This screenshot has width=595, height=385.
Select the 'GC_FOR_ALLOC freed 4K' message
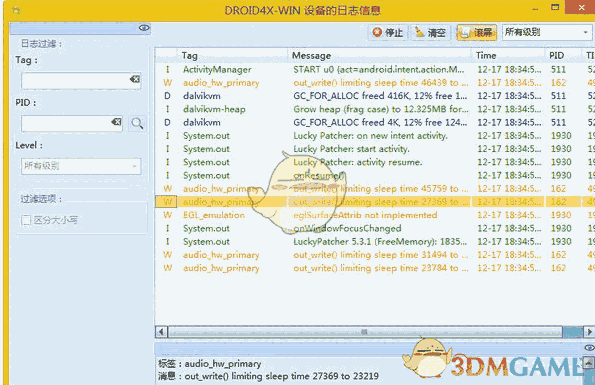pyautogui.click(x=380, y=123)
